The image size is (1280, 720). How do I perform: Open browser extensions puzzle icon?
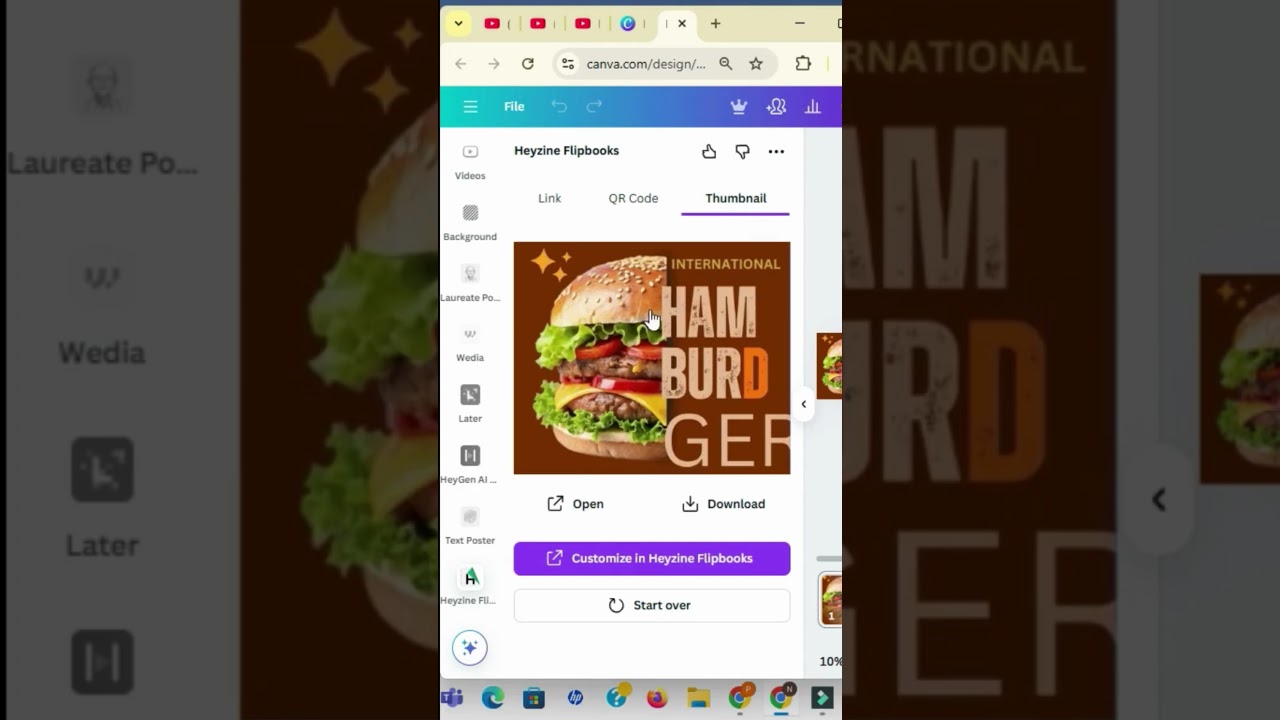point(803,64)
